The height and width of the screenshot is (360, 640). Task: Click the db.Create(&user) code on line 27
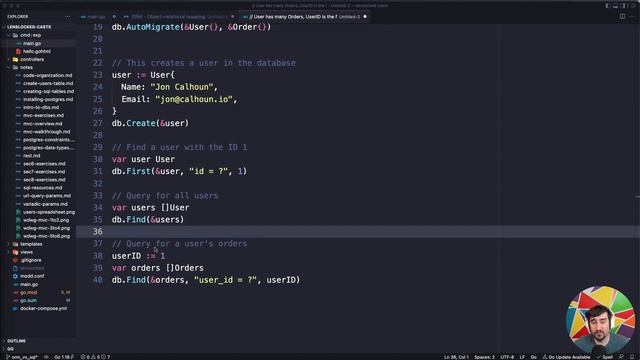150,123
